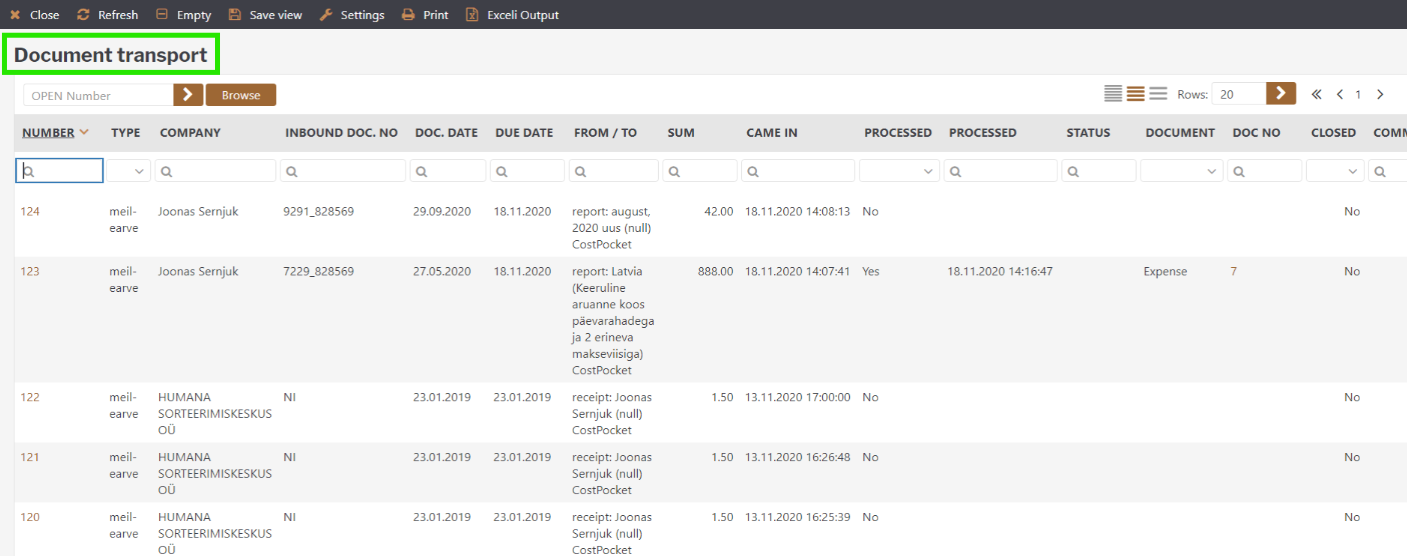This screenshot has height=556, width=1407.
Task: Go to the next page chevron
Action: pyautogui.click(x=1380, y=94)
